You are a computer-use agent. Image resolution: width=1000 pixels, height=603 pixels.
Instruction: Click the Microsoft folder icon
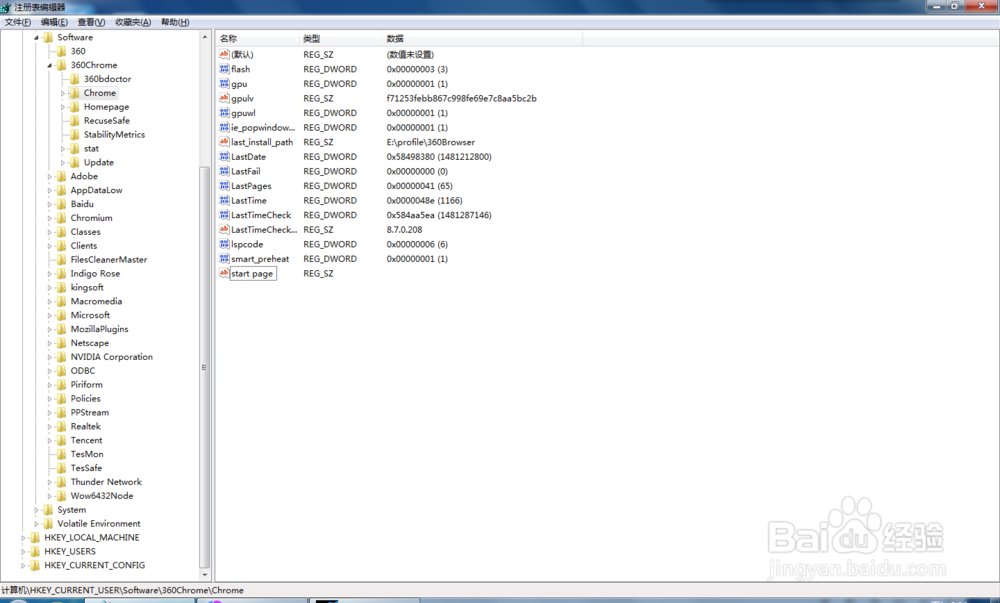click(x=61, y=315)
